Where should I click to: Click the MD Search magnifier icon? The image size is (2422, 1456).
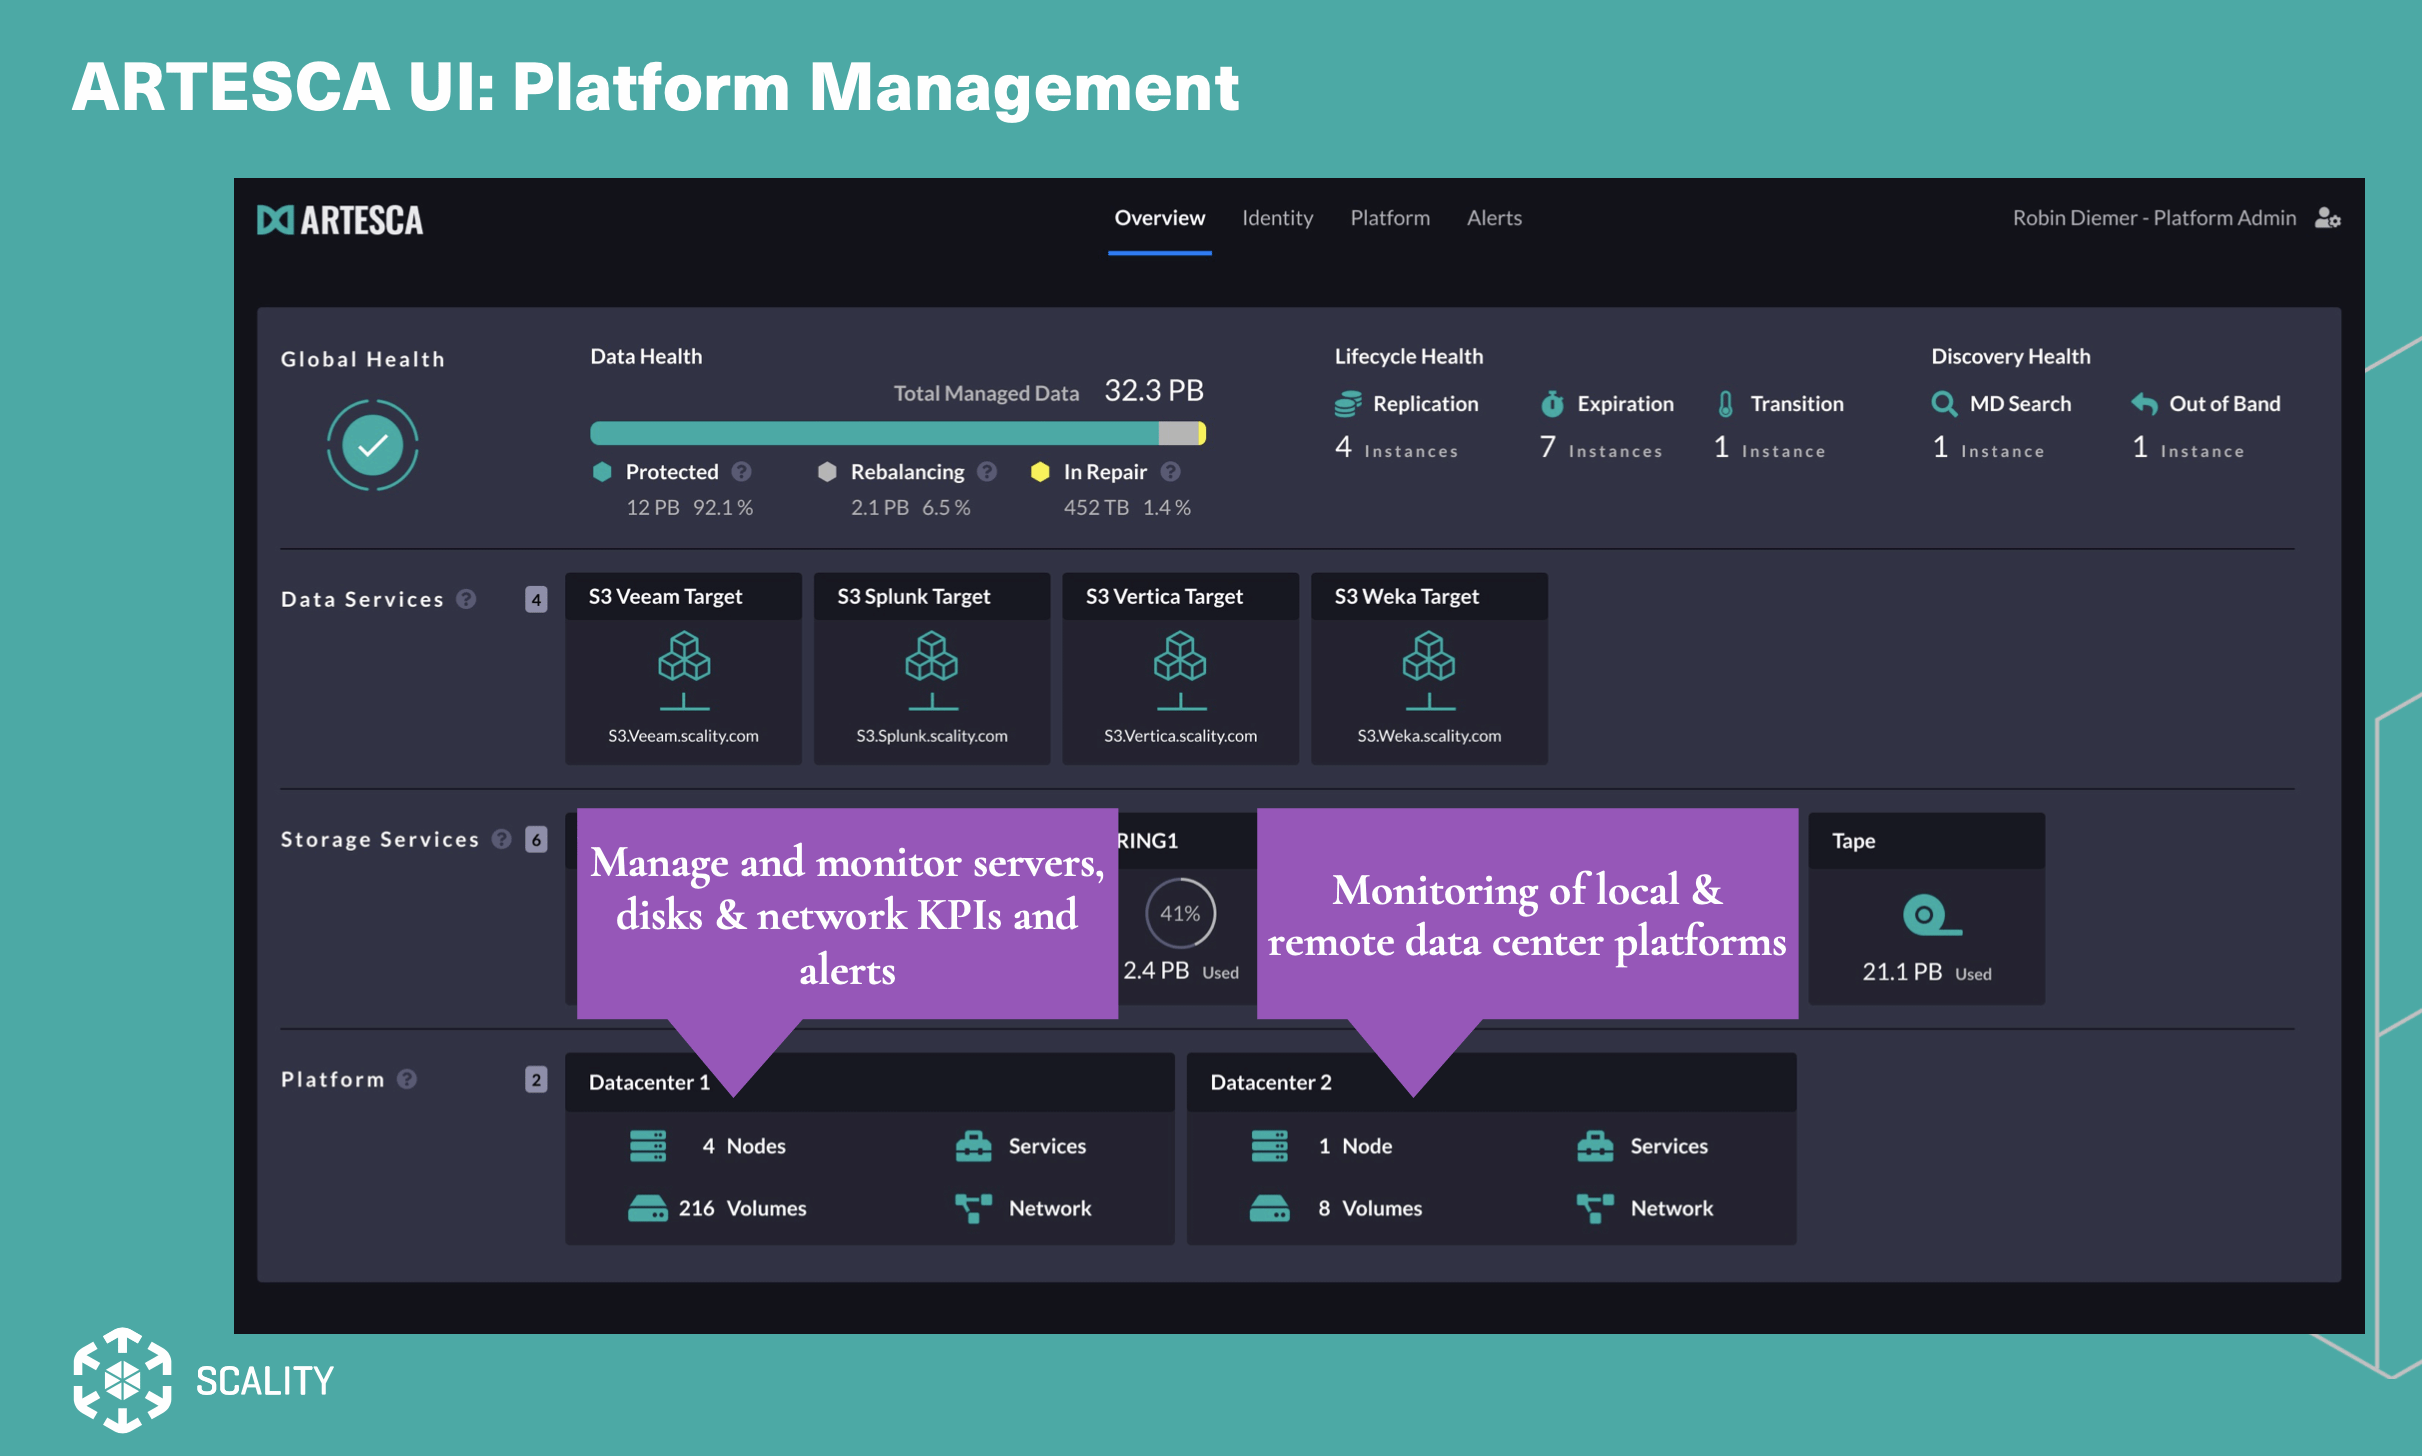point(1944,403)
